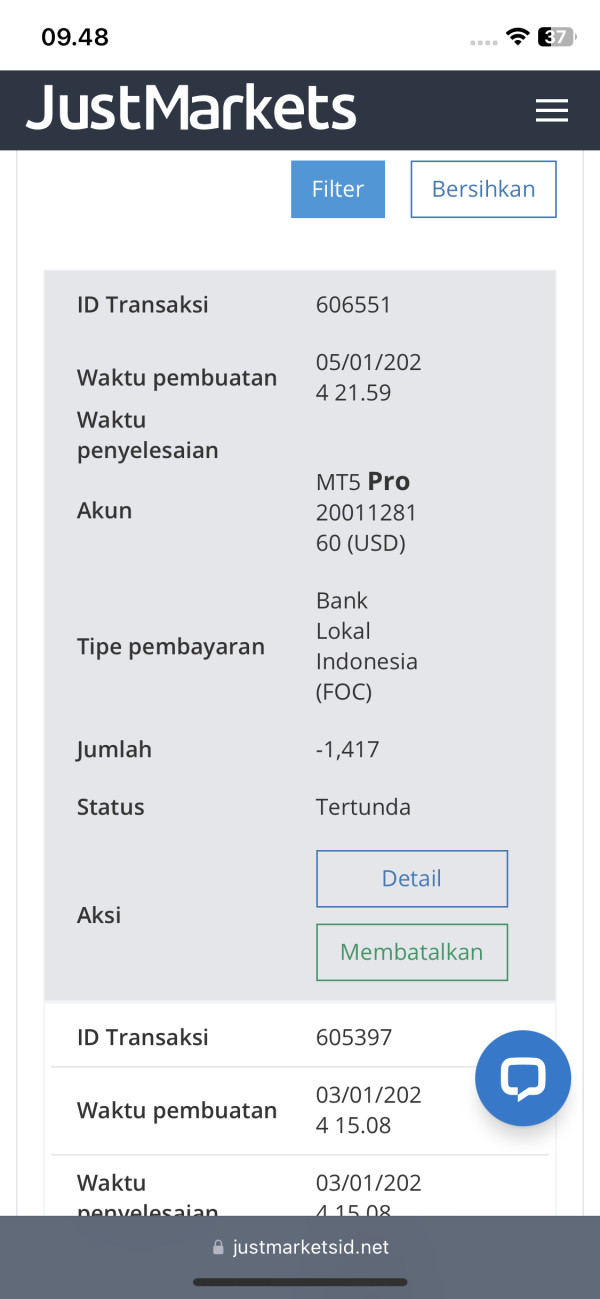Tap the Tertunda status value

pyautogui.click(x=363, y=807)
